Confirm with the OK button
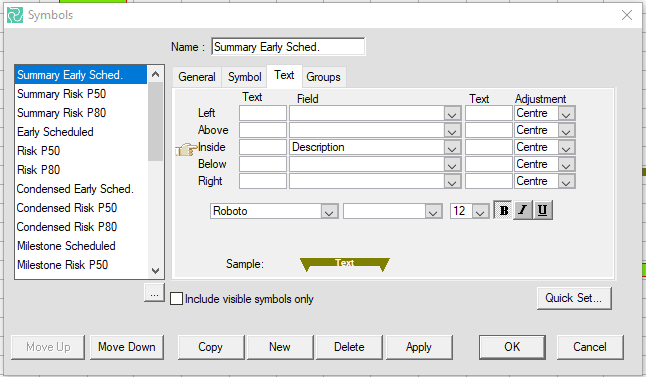Viewport: 646px width, 377px height. pyautogui.click(x=512, y=347)
